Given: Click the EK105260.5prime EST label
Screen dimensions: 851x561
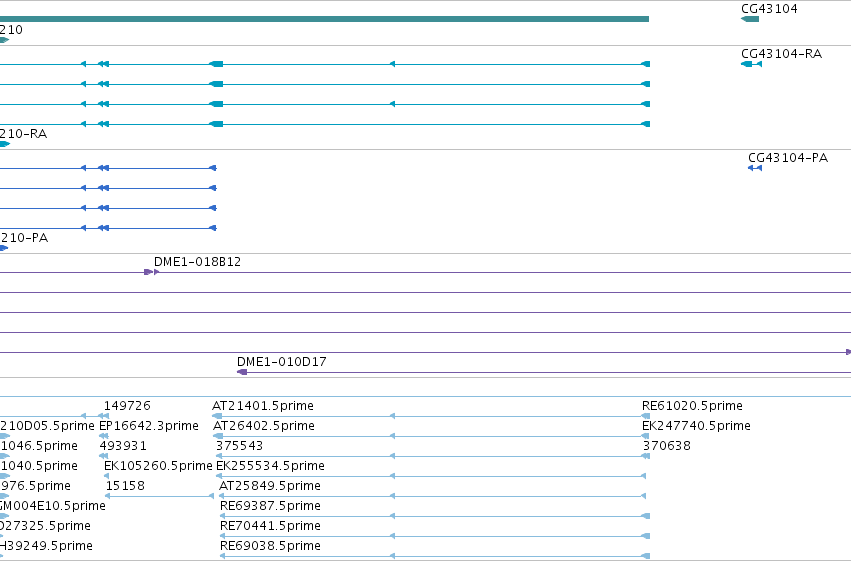Looking at the screenshot, I should point(158,466).
